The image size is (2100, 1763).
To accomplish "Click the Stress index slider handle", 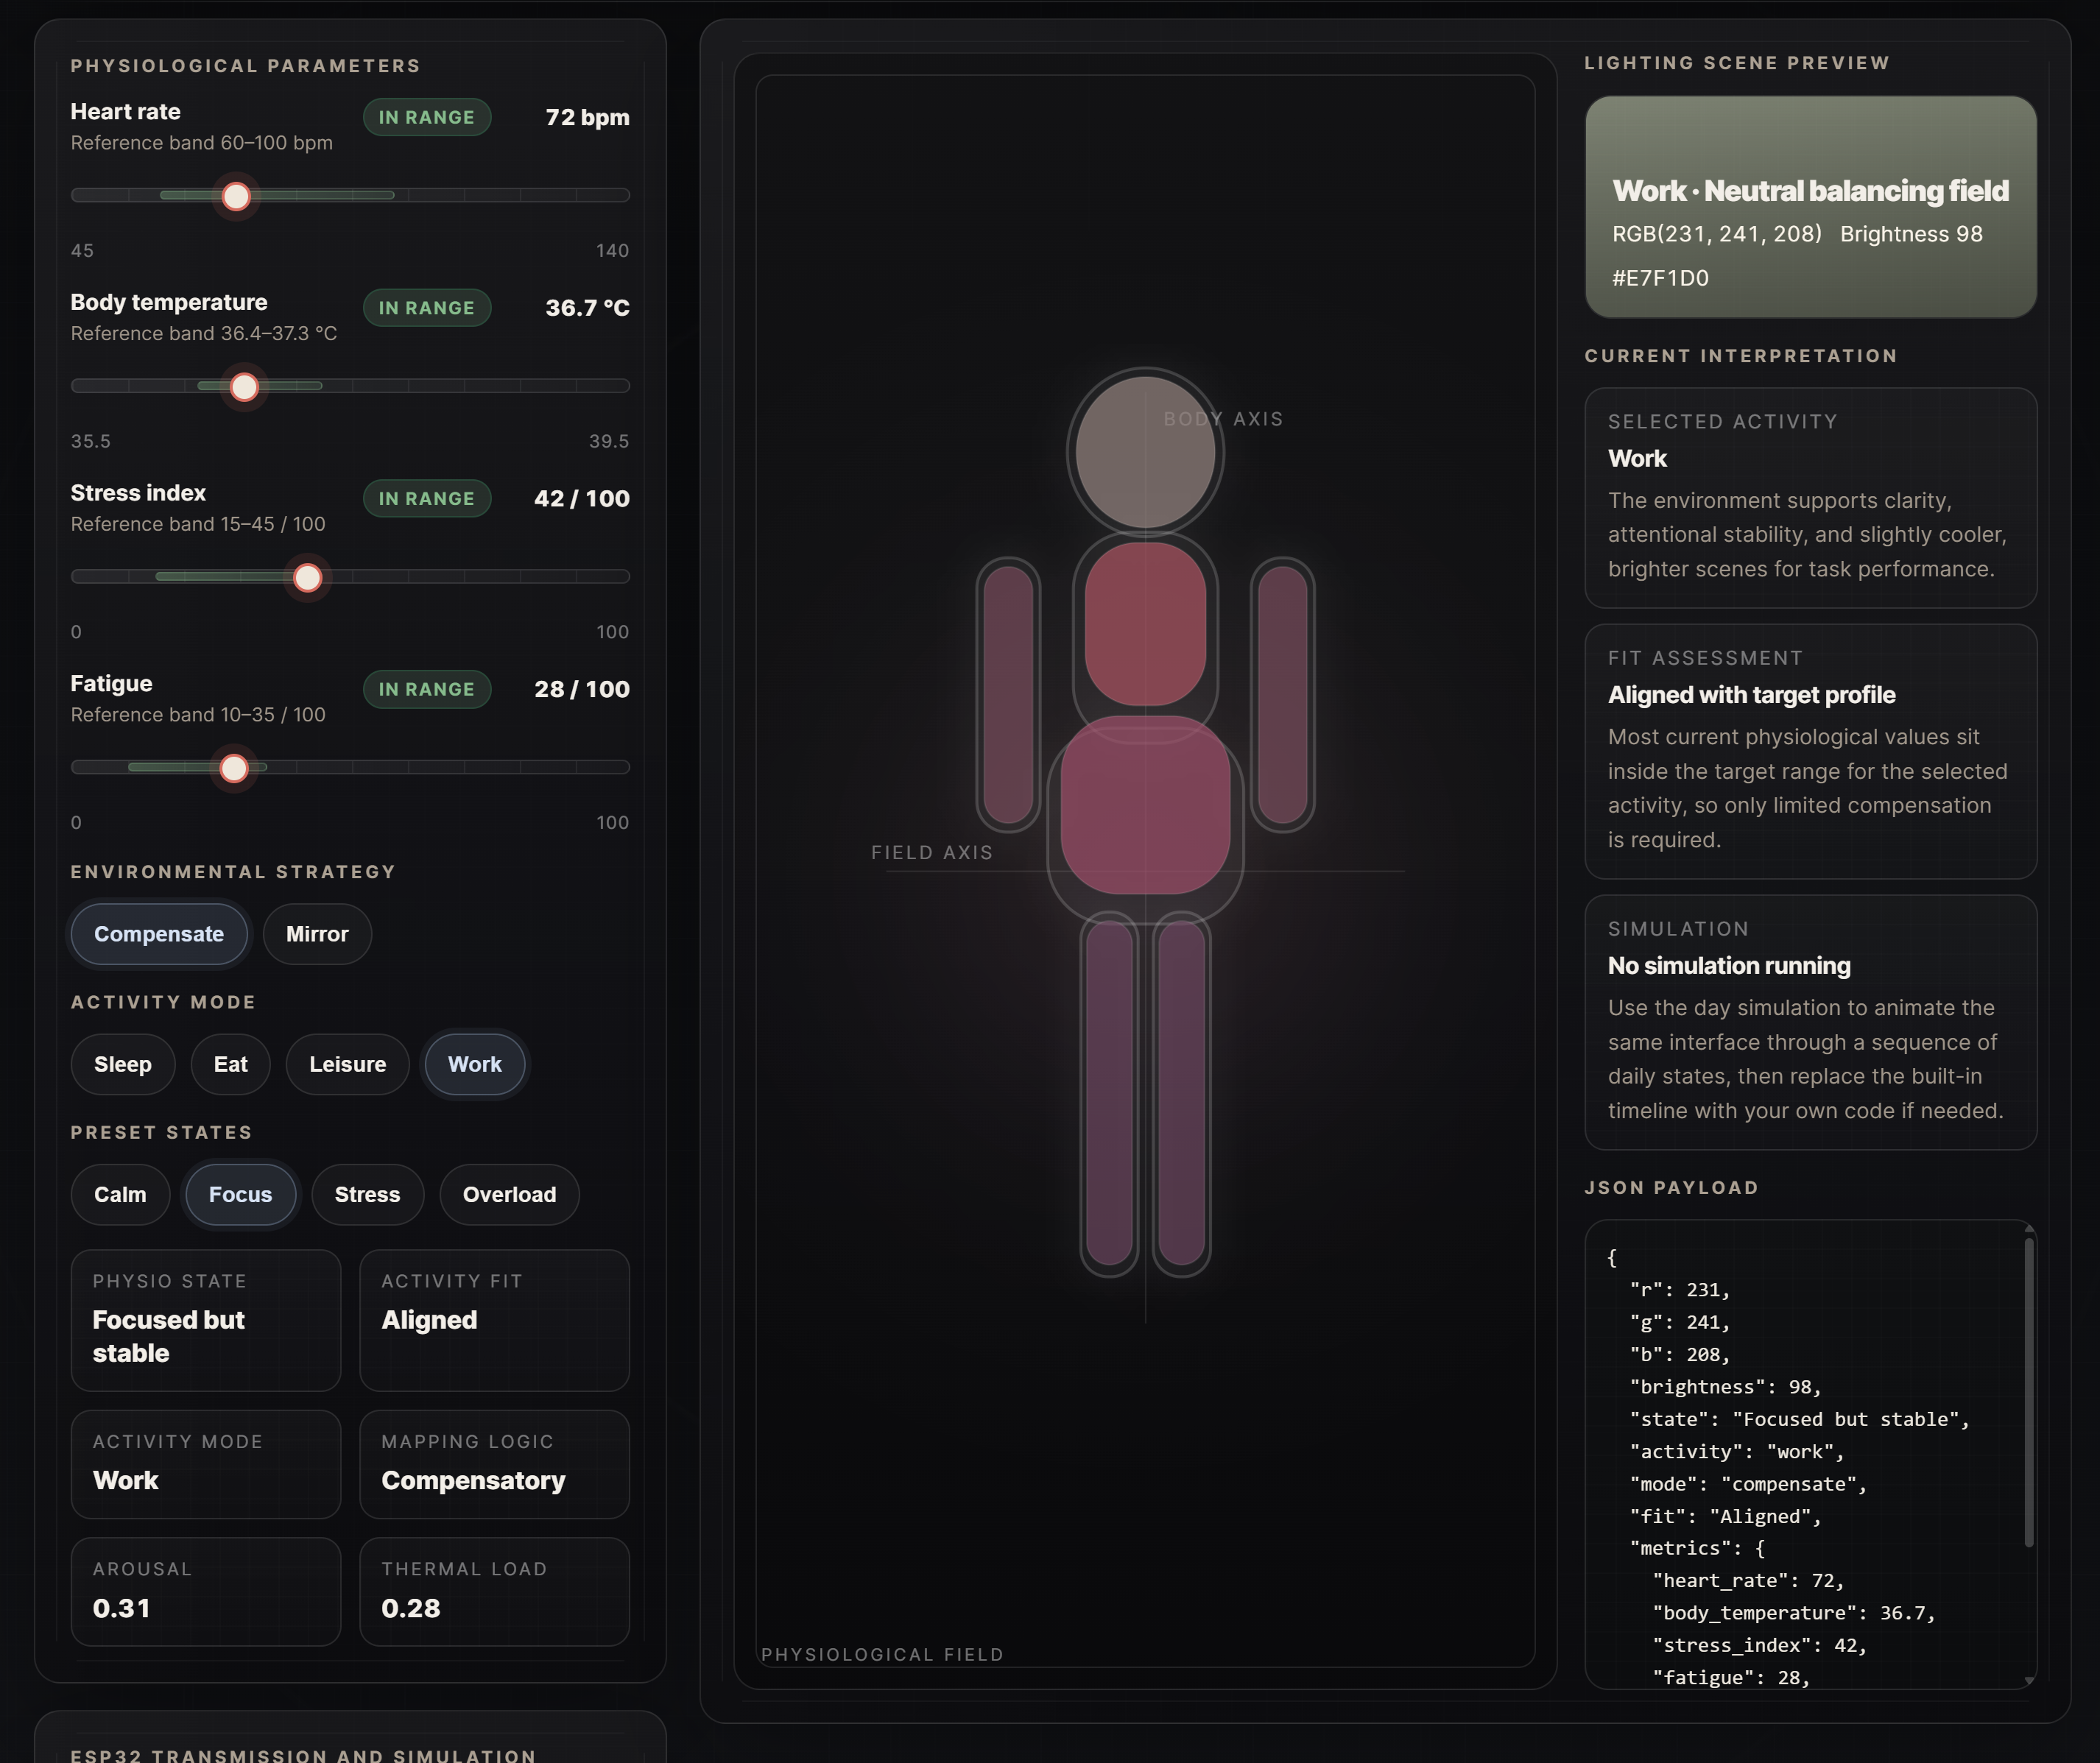I will [308, 577].
